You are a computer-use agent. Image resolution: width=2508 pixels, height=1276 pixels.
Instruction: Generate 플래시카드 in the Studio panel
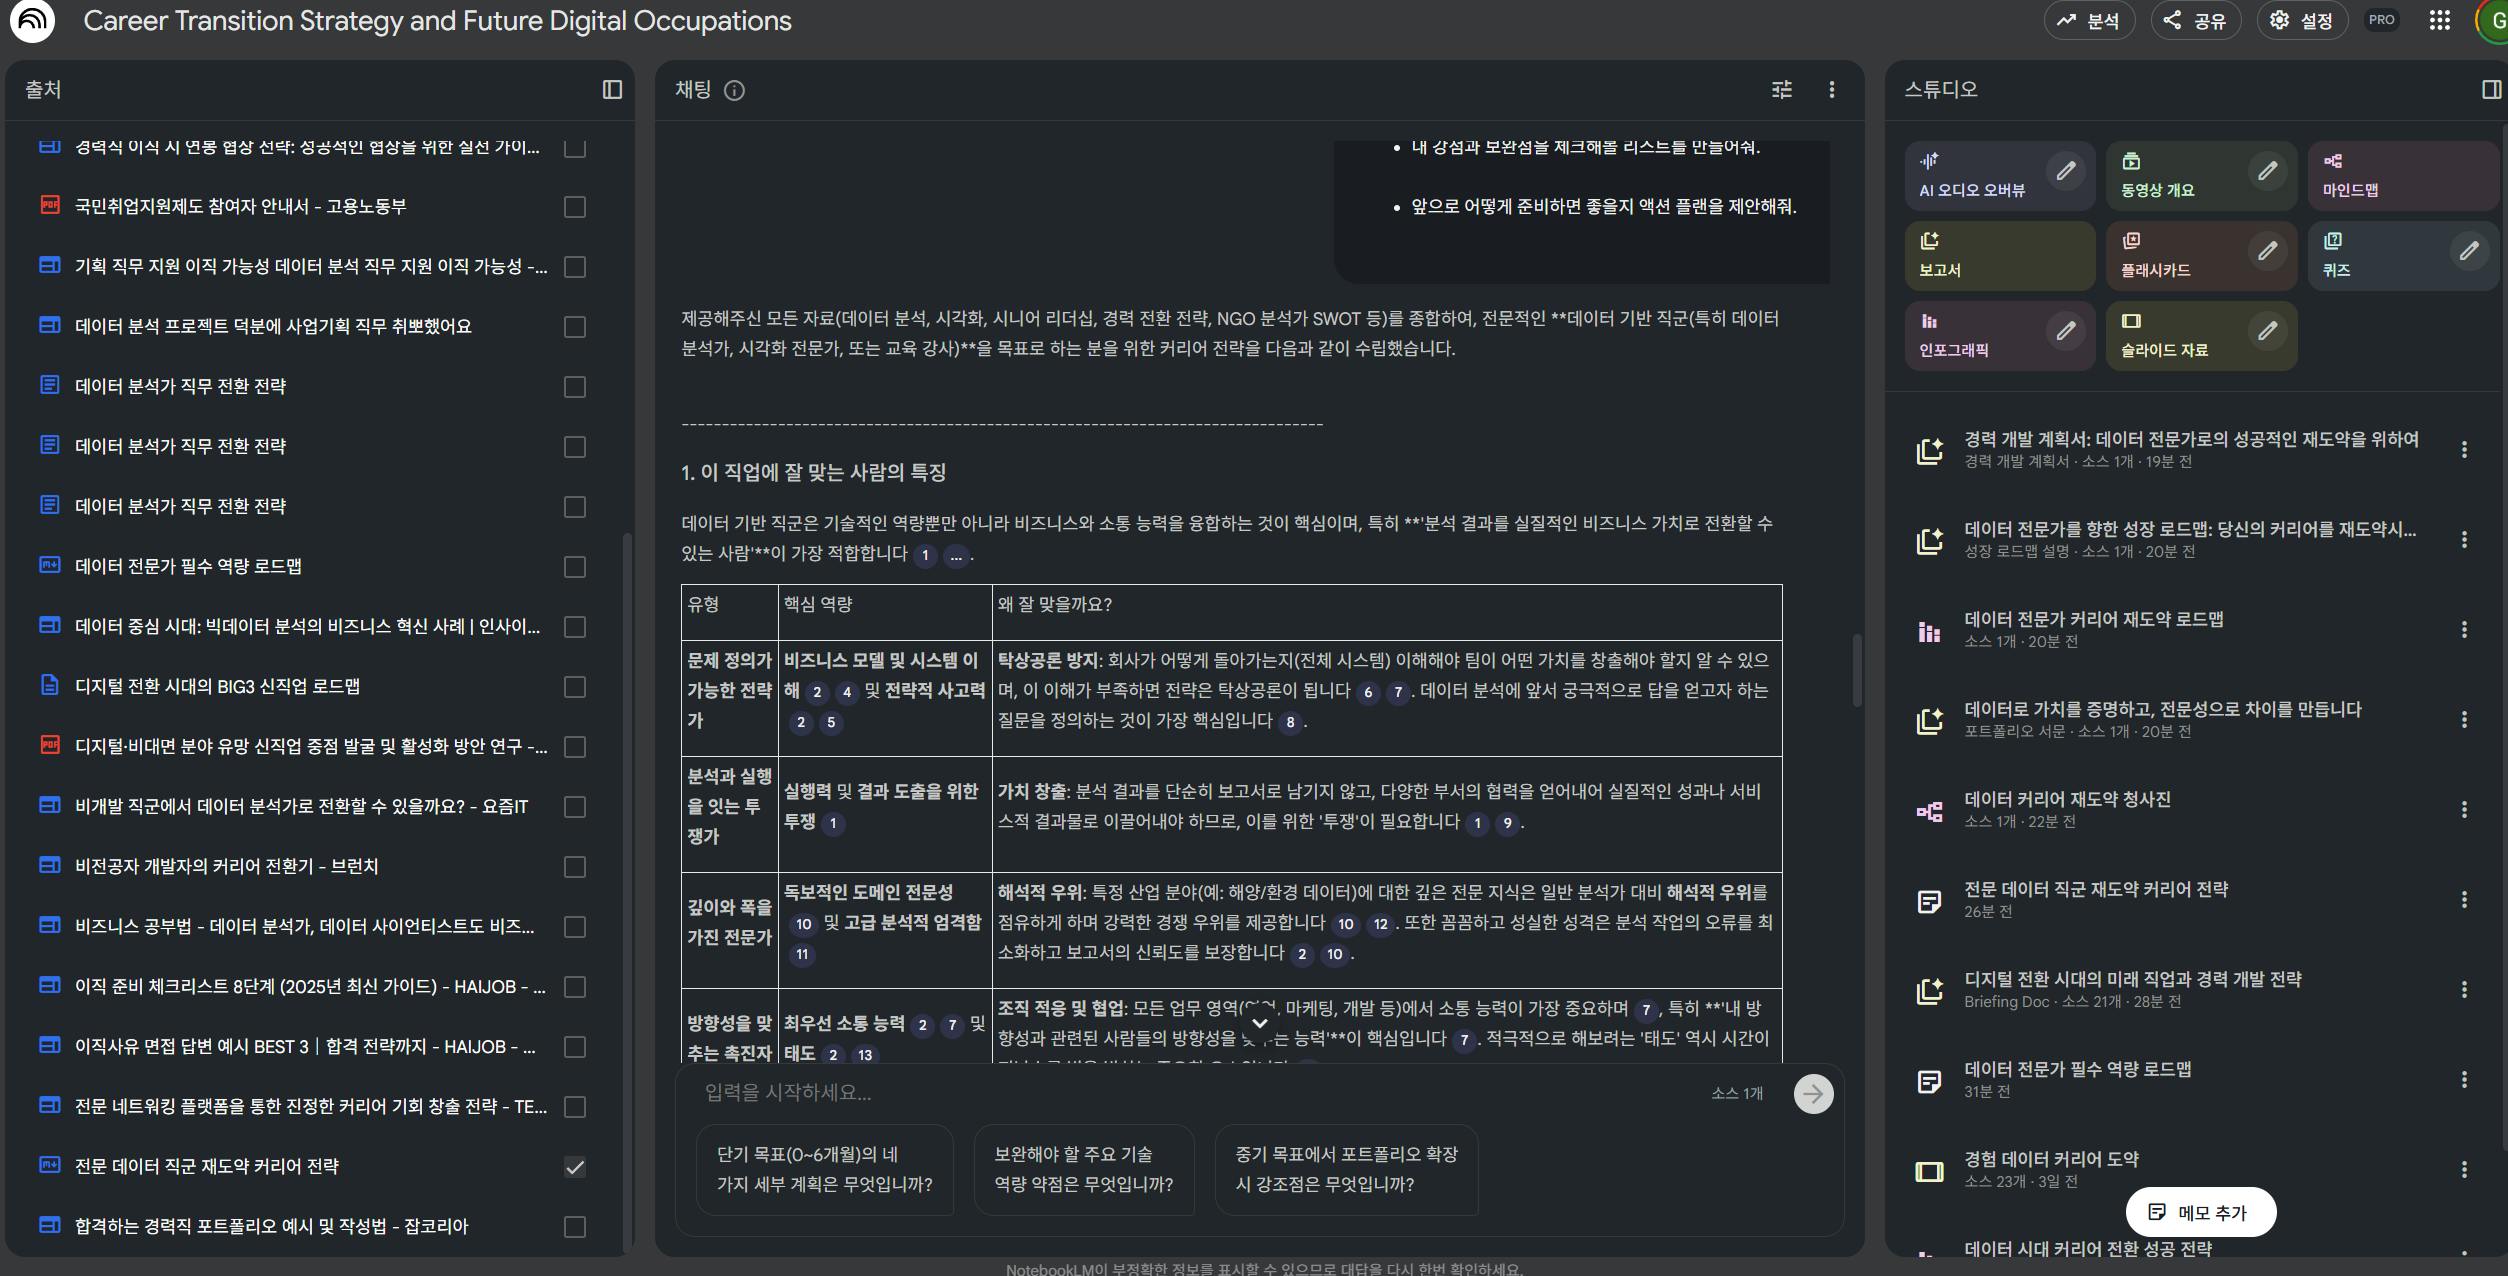[x=2175, y=255]
